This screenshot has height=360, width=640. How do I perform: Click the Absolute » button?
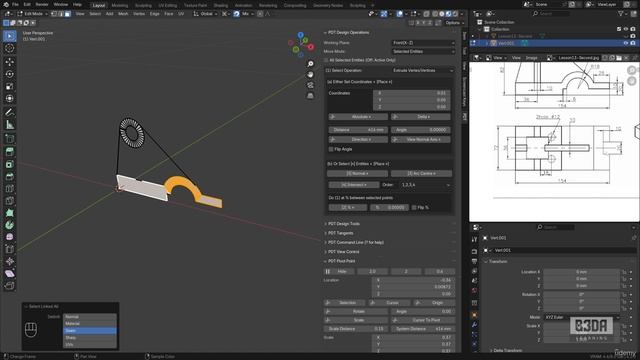pyautogui.click(x=358, y=117)
